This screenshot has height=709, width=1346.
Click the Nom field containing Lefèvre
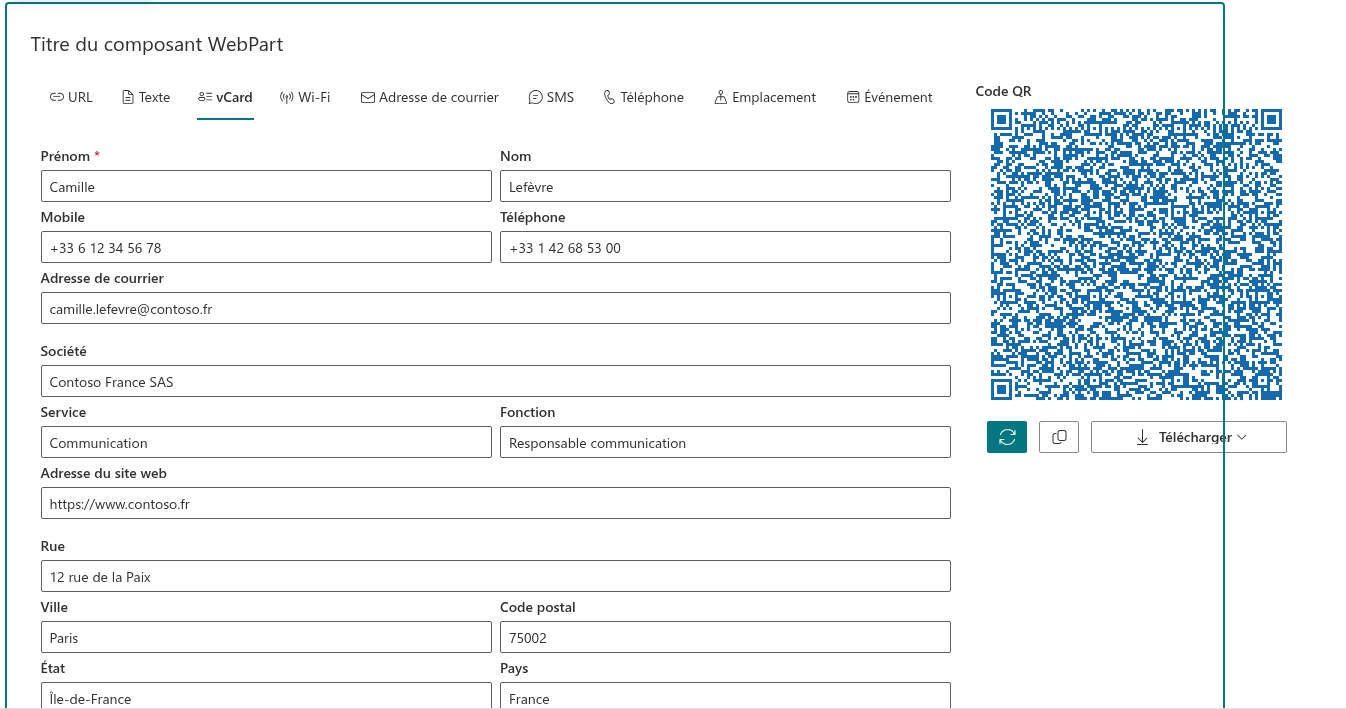[725, 187]
